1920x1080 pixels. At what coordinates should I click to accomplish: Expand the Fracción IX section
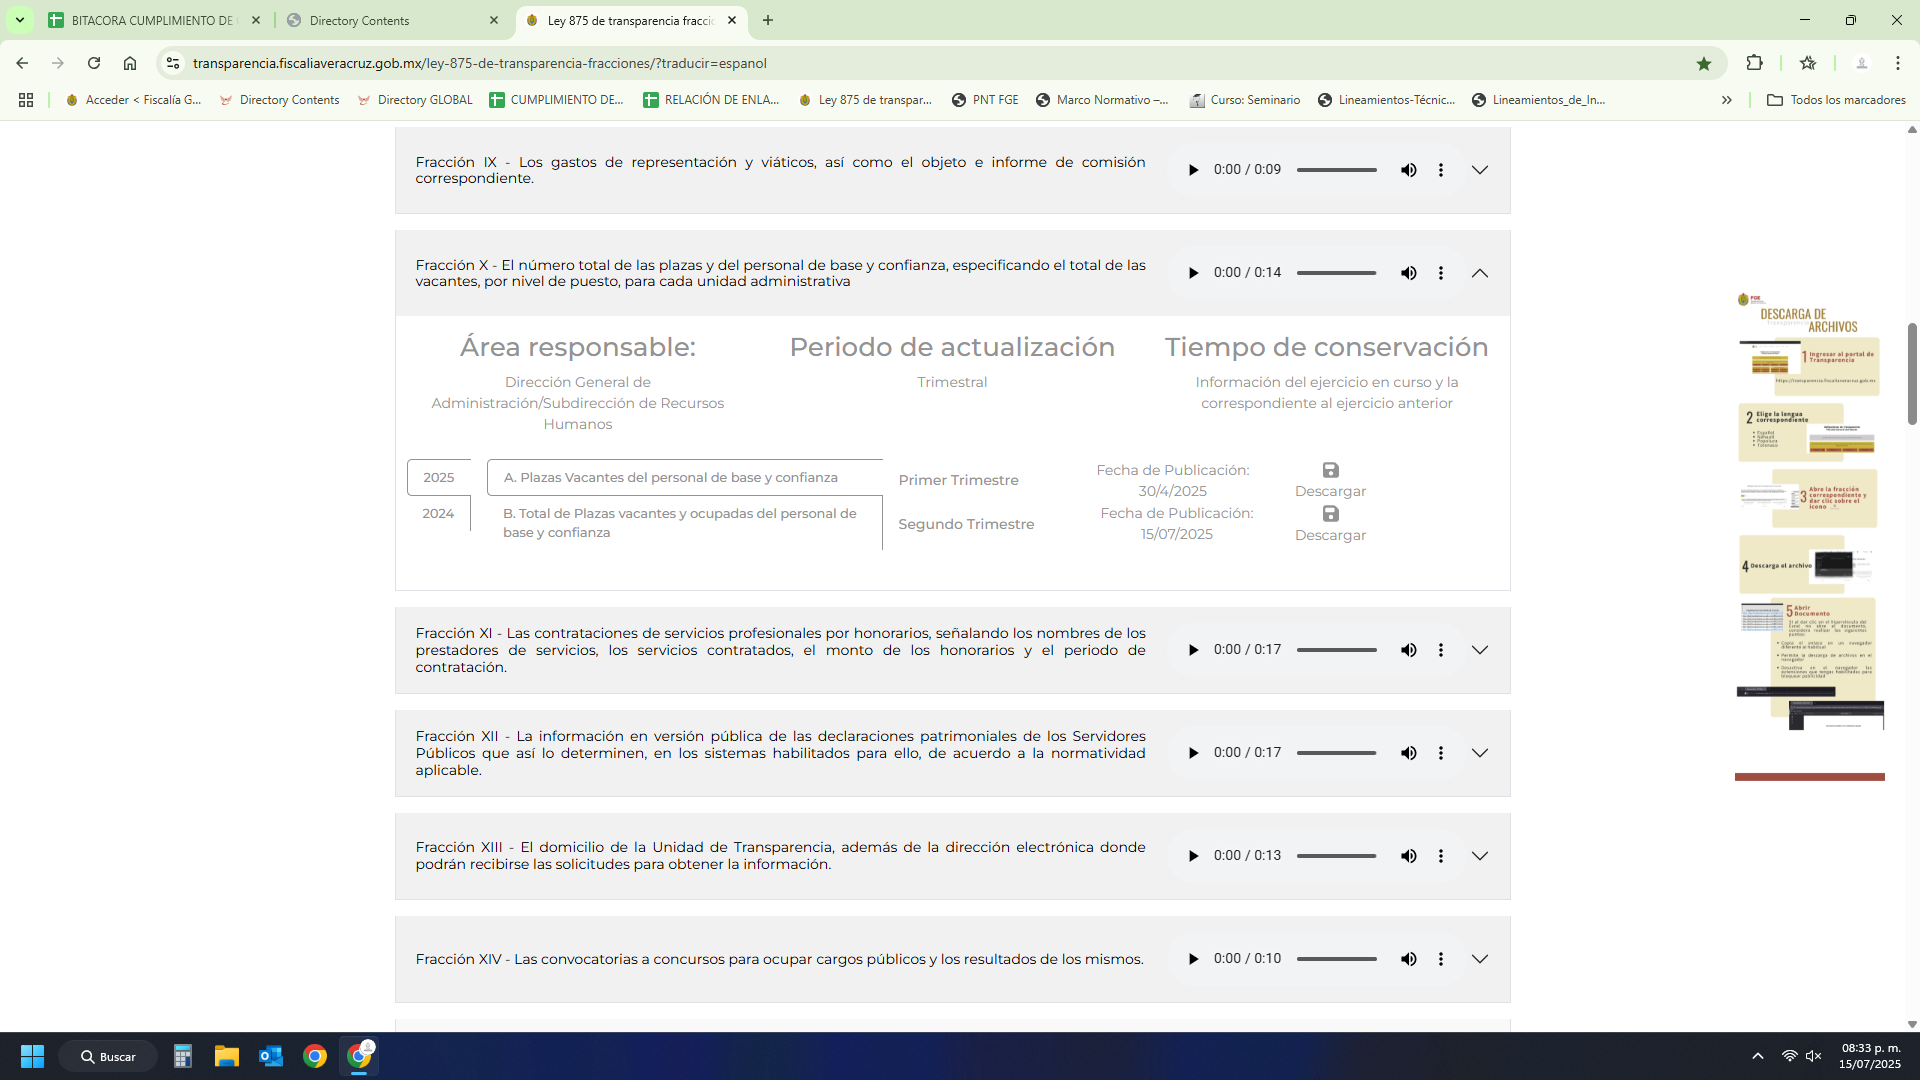tap(1479, 170)
